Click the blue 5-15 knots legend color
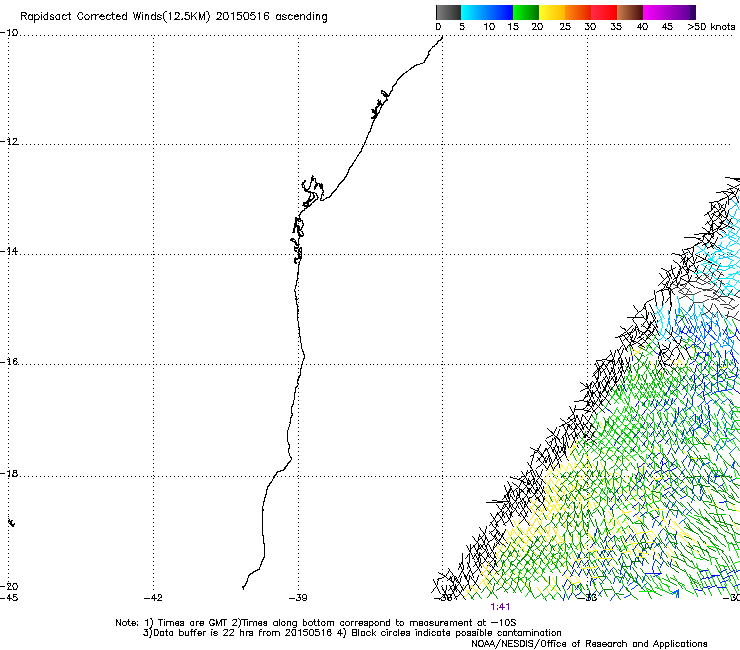This screenshot has width=740, height=650. point(487,12)
